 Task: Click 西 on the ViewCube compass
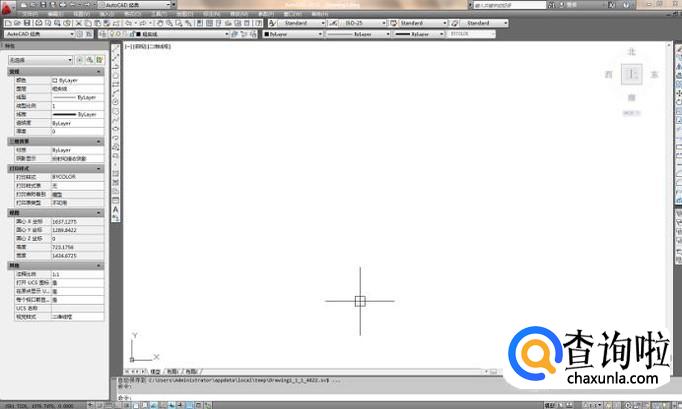pyautogui.click(x=608, y=75)
